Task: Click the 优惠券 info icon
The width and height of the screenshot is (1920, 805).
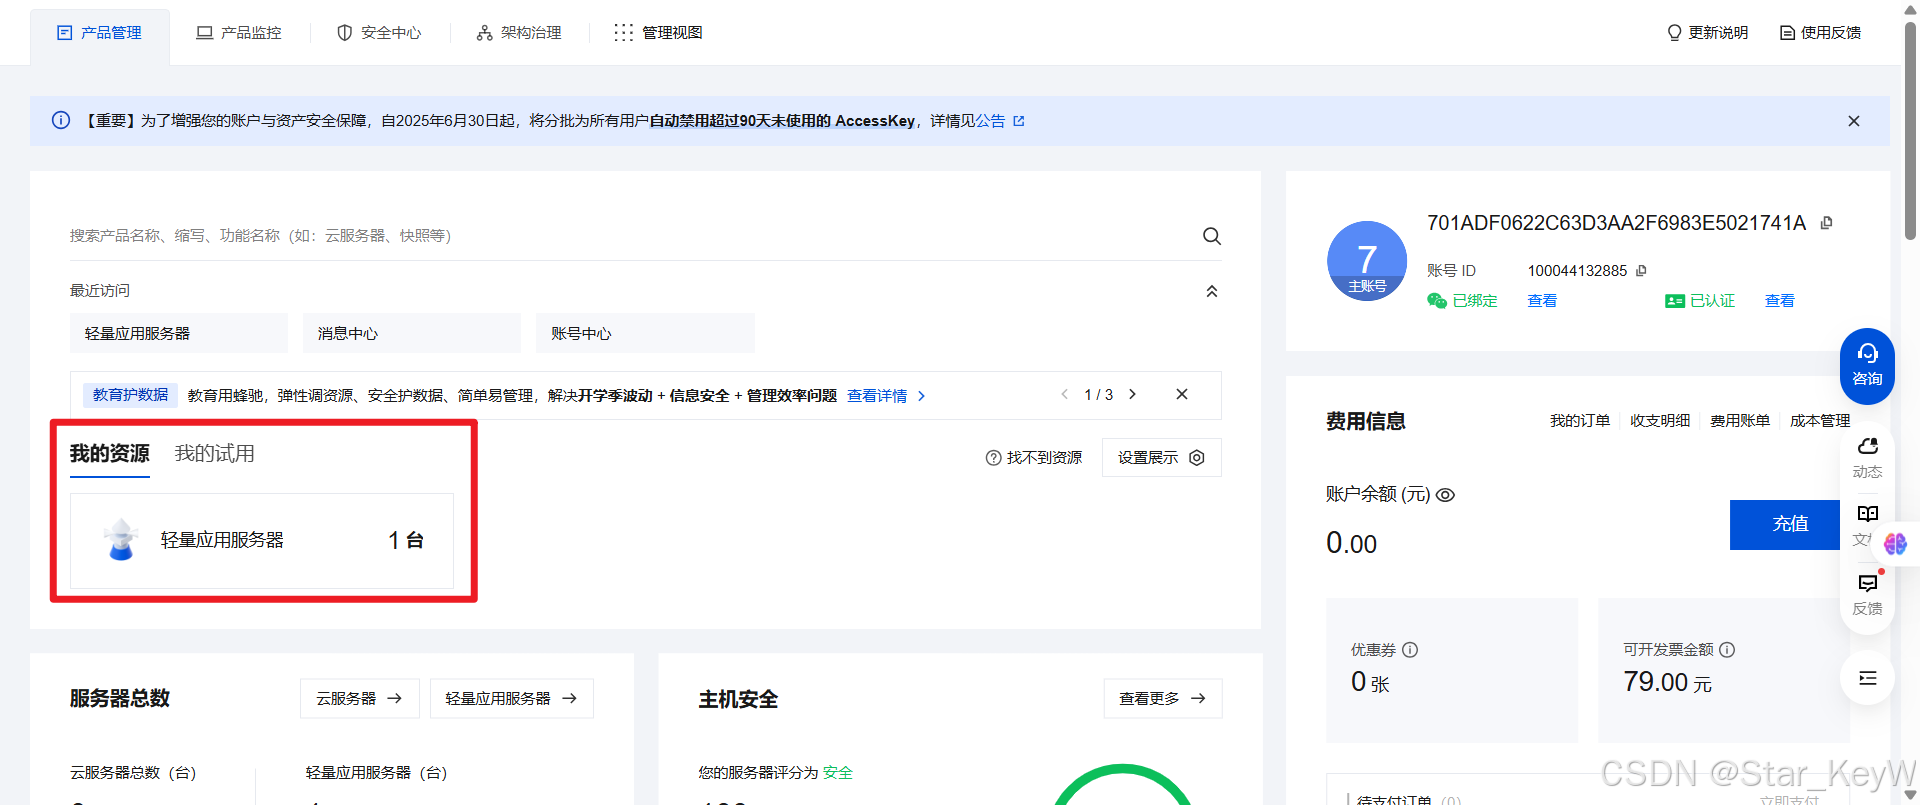Action: point(1410,650)
